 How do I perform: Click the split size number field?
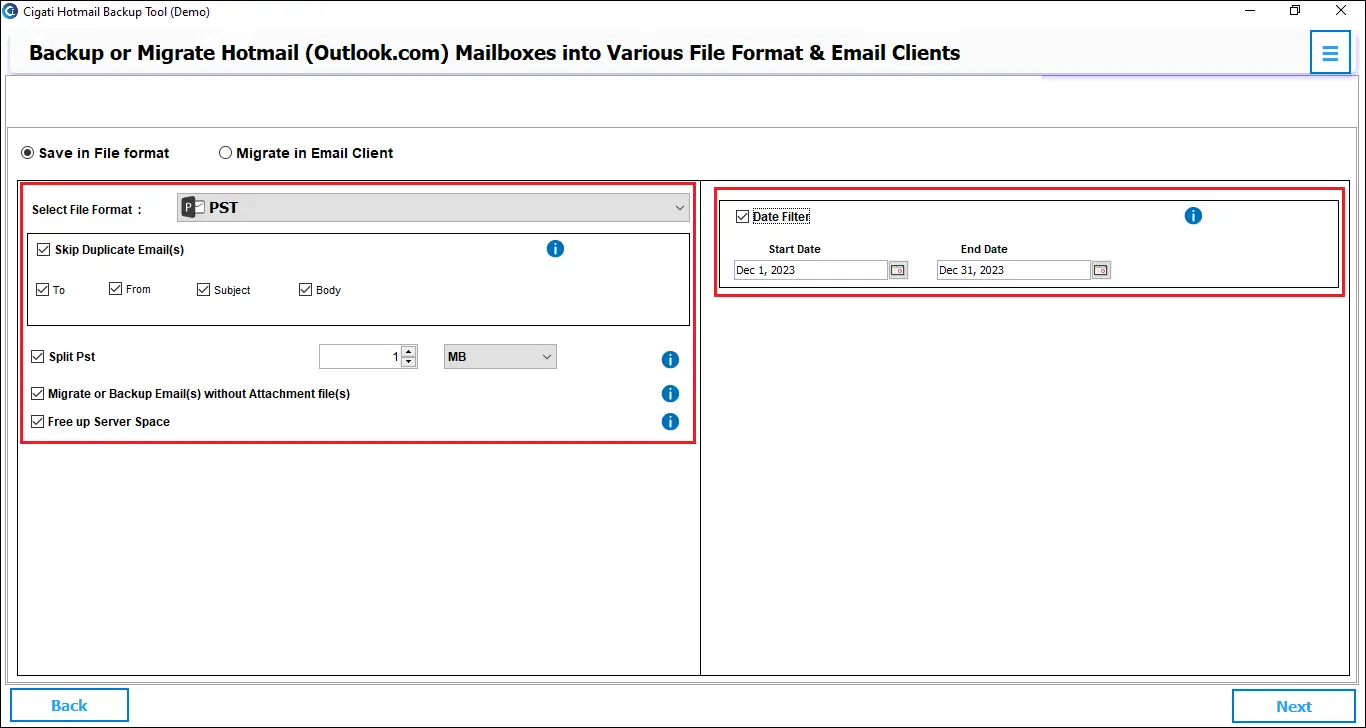[x=360, y=357]
